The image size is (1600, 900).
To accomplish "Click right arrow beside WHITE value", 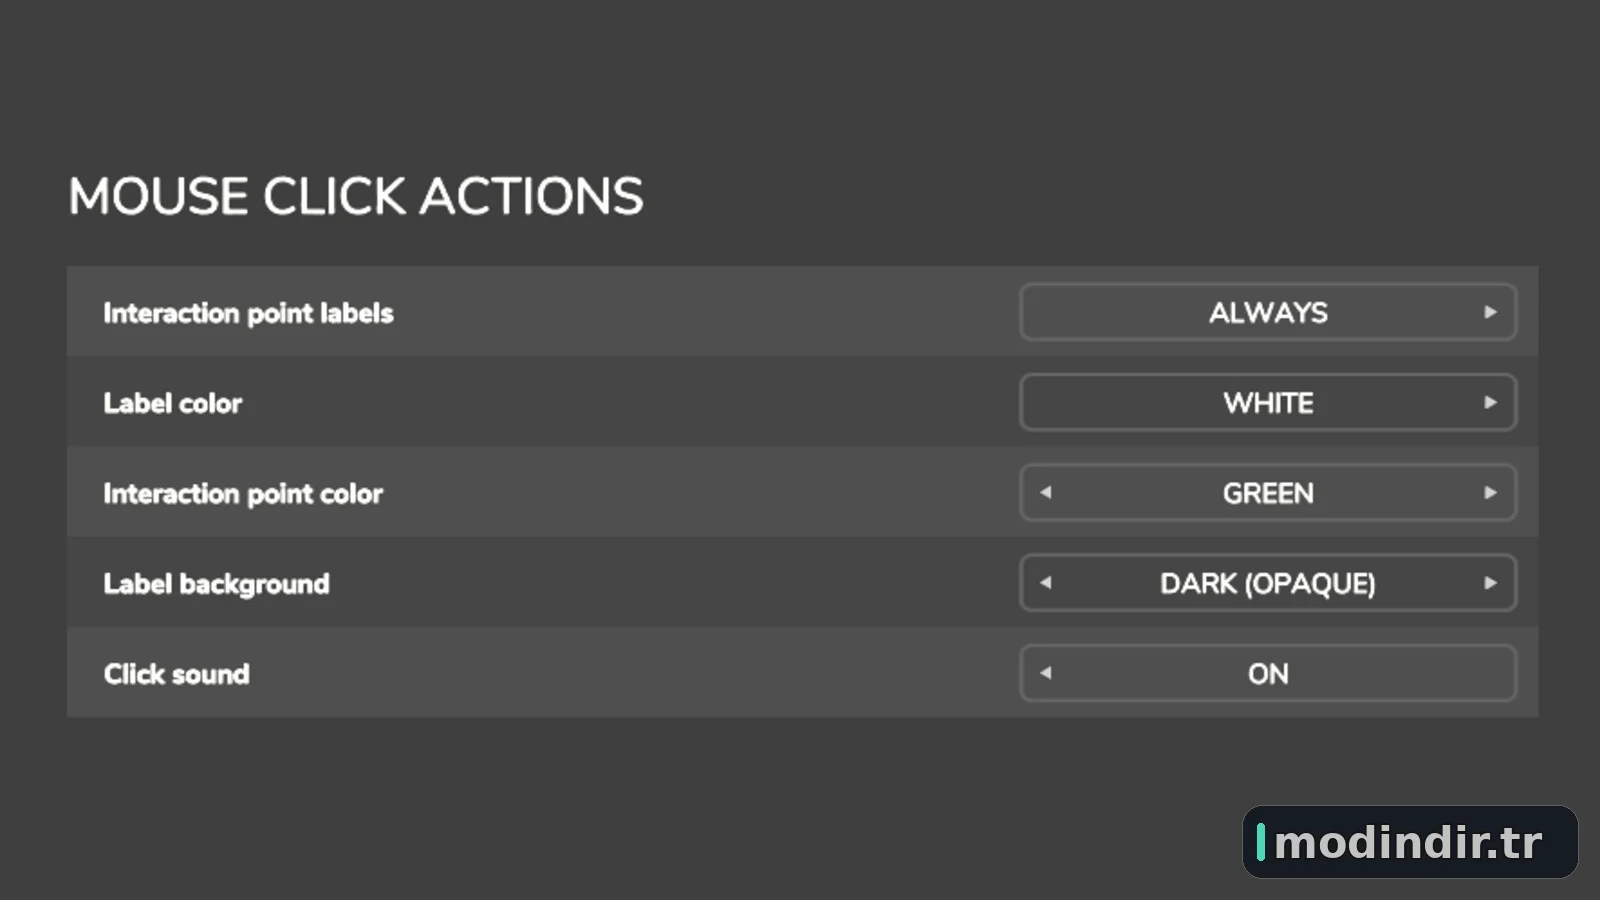I will [1490, 402].
